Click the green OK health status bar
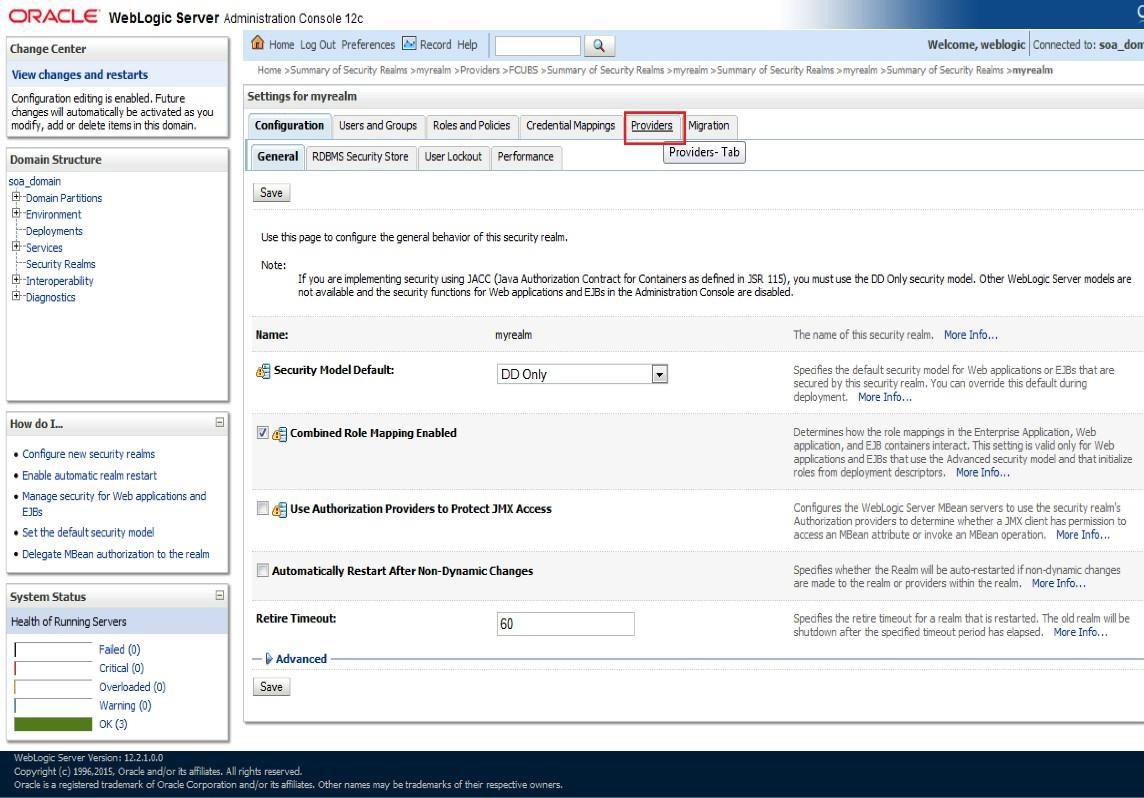Screen dimensions: 1144x798 (53, 724)
